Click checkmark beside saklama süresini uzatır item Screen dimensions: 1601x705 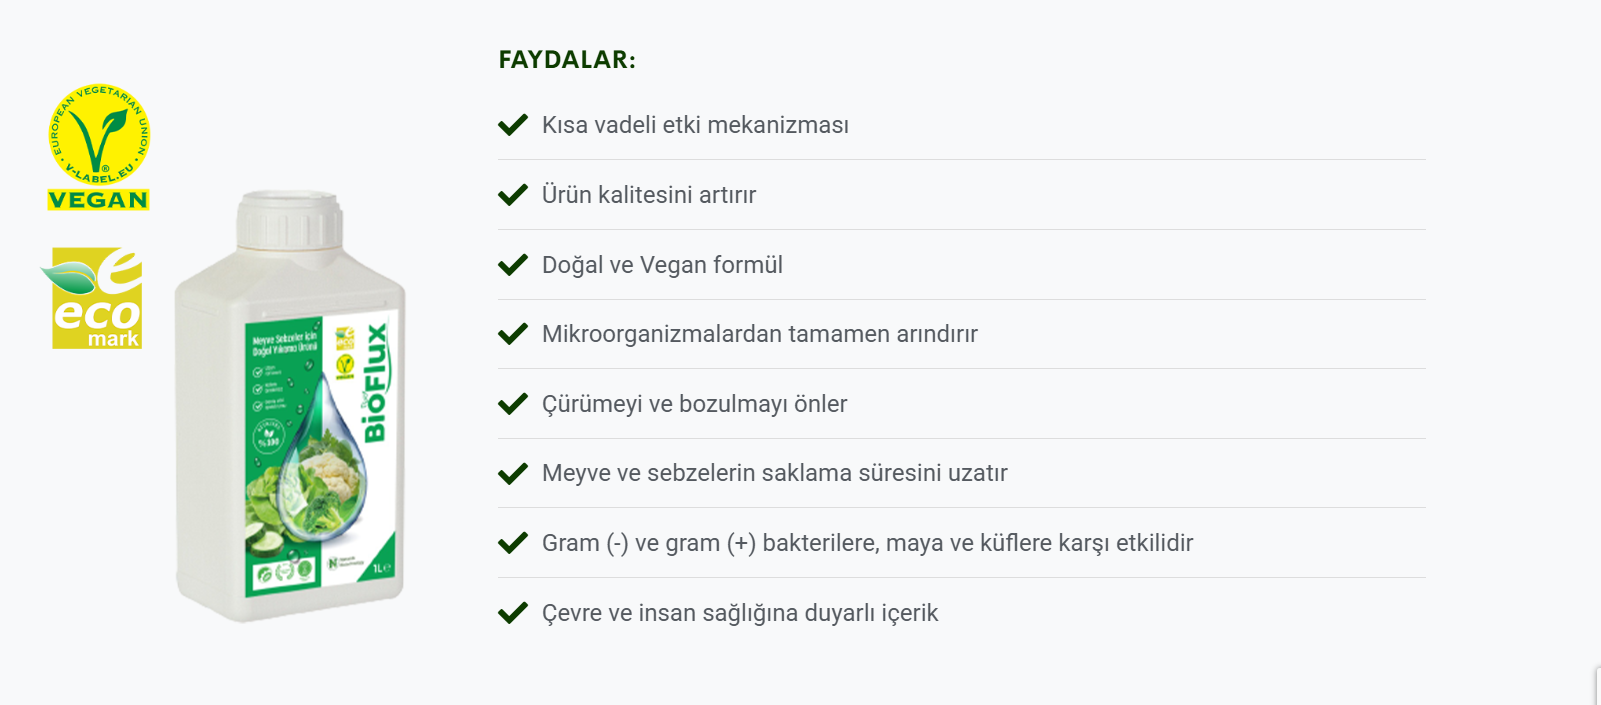coord(513,473)
